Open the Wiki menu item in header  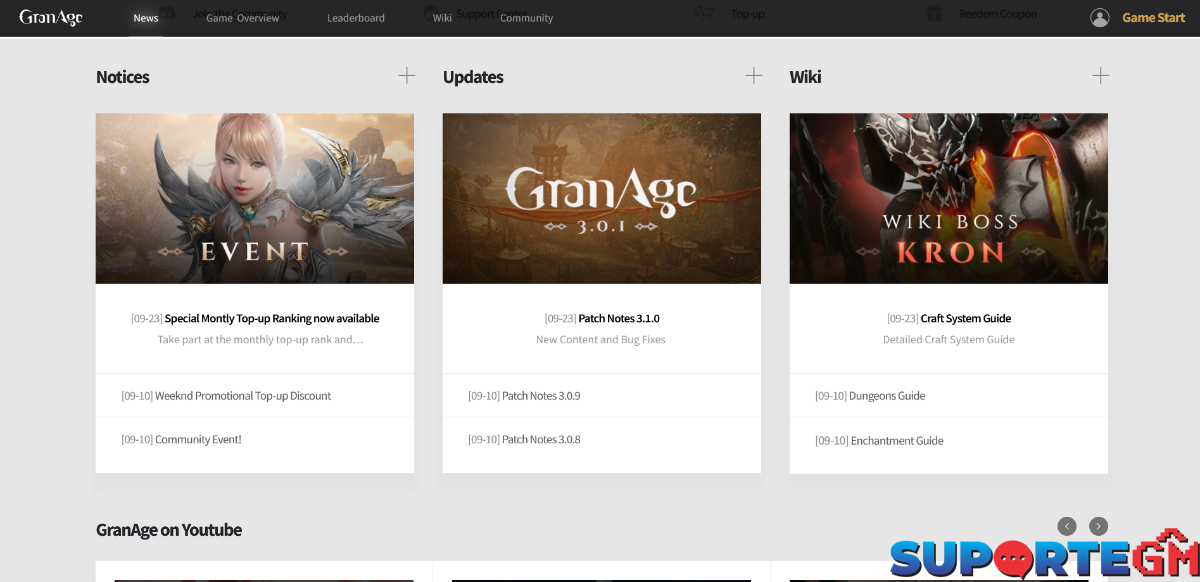pyautogui.click(x=442, y=18)
